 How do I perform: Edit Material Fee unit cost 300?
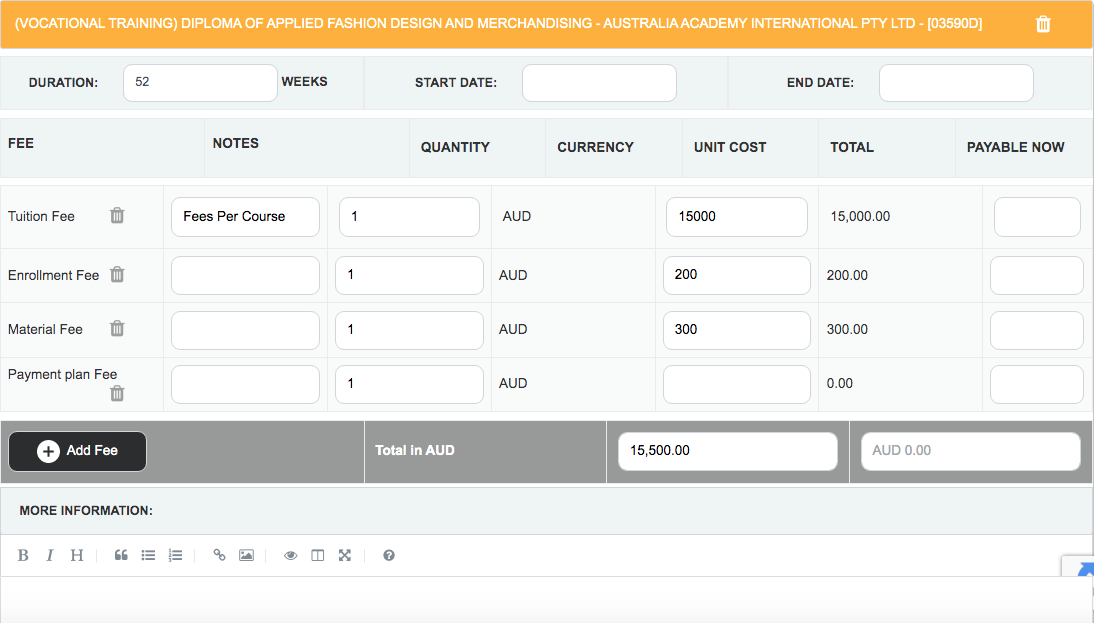(x=737, y=330)
